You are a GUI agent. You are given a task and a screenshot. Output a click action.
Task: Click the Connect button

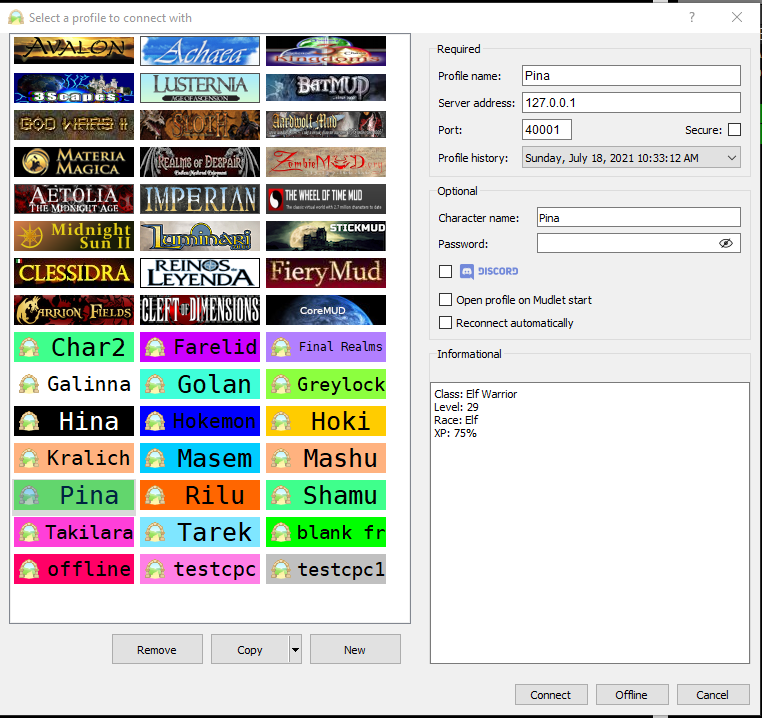pos(551,695)
